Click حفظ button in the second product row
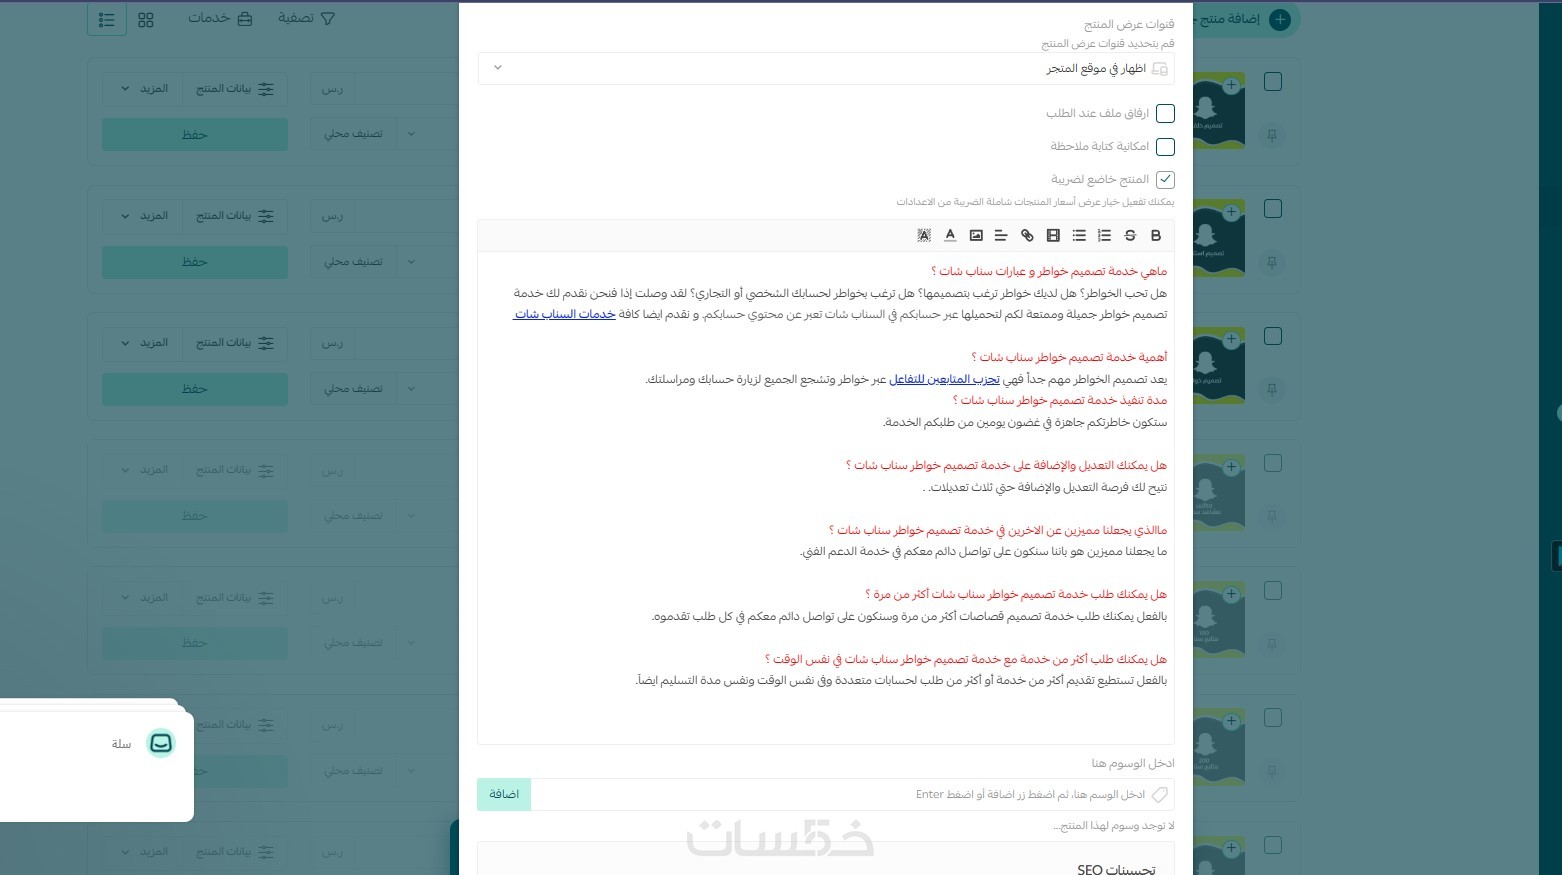This screenshot has height=875, width=1562. (195, 262)
